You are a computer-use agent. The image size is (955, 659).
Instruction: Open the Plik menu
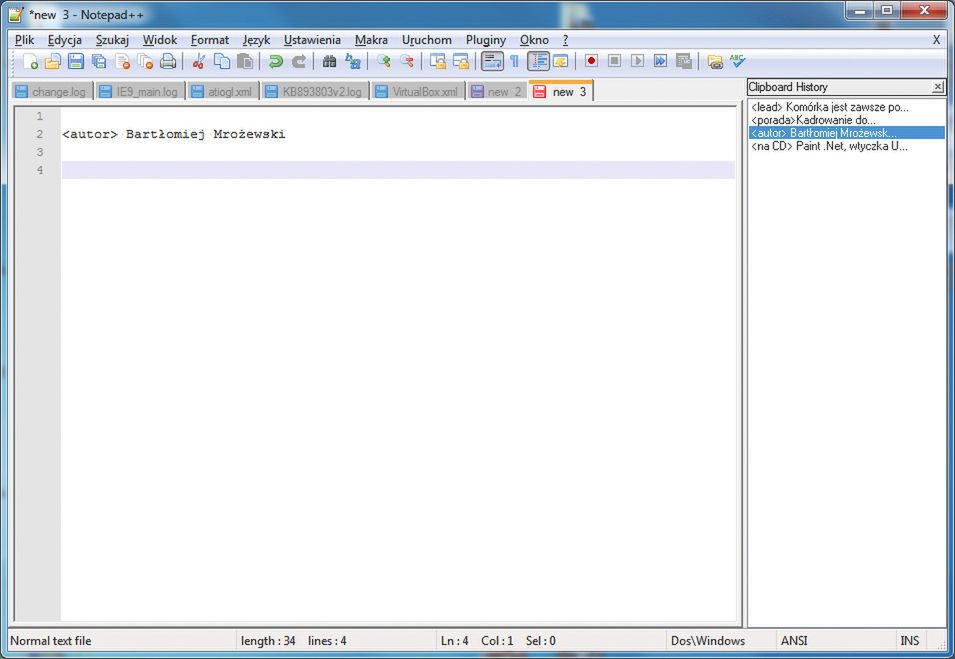tap(24, 40)
